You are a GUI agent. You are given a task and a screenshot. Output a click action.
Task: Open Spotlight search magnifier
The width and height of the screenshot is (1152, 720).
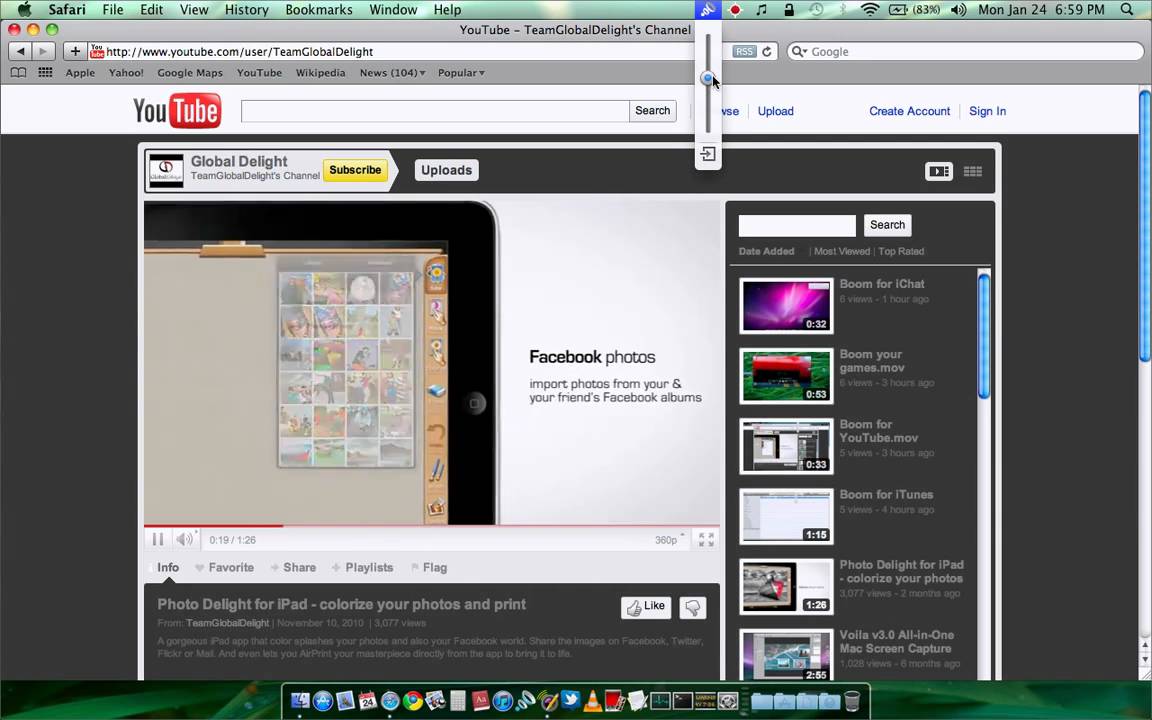click(1127, 10)
